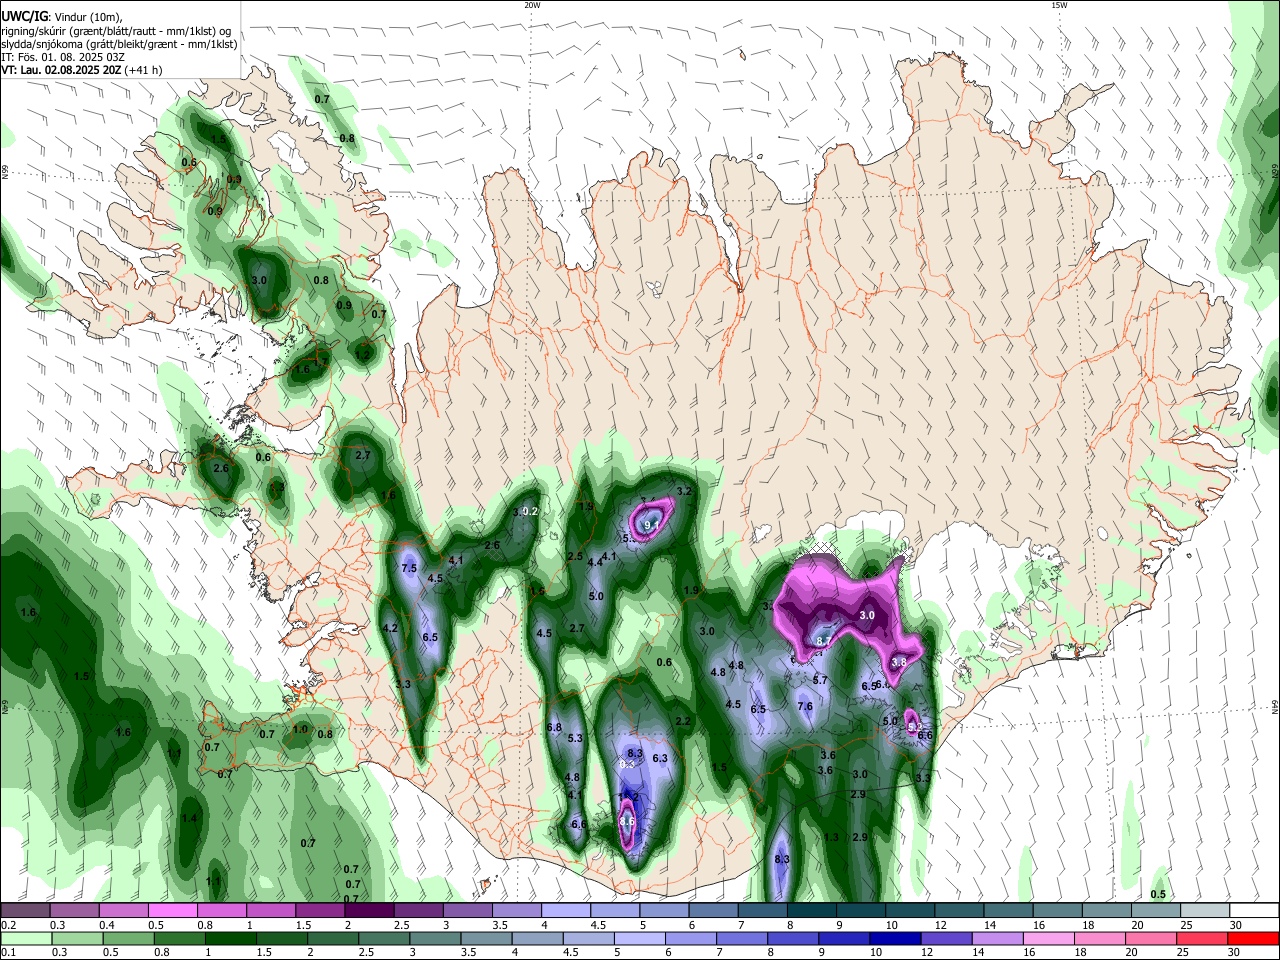Select the dark teal 8–9 swatch, upper legend row
The height and width of the screenshot is (960, 1280).
(x=812, y=910)
